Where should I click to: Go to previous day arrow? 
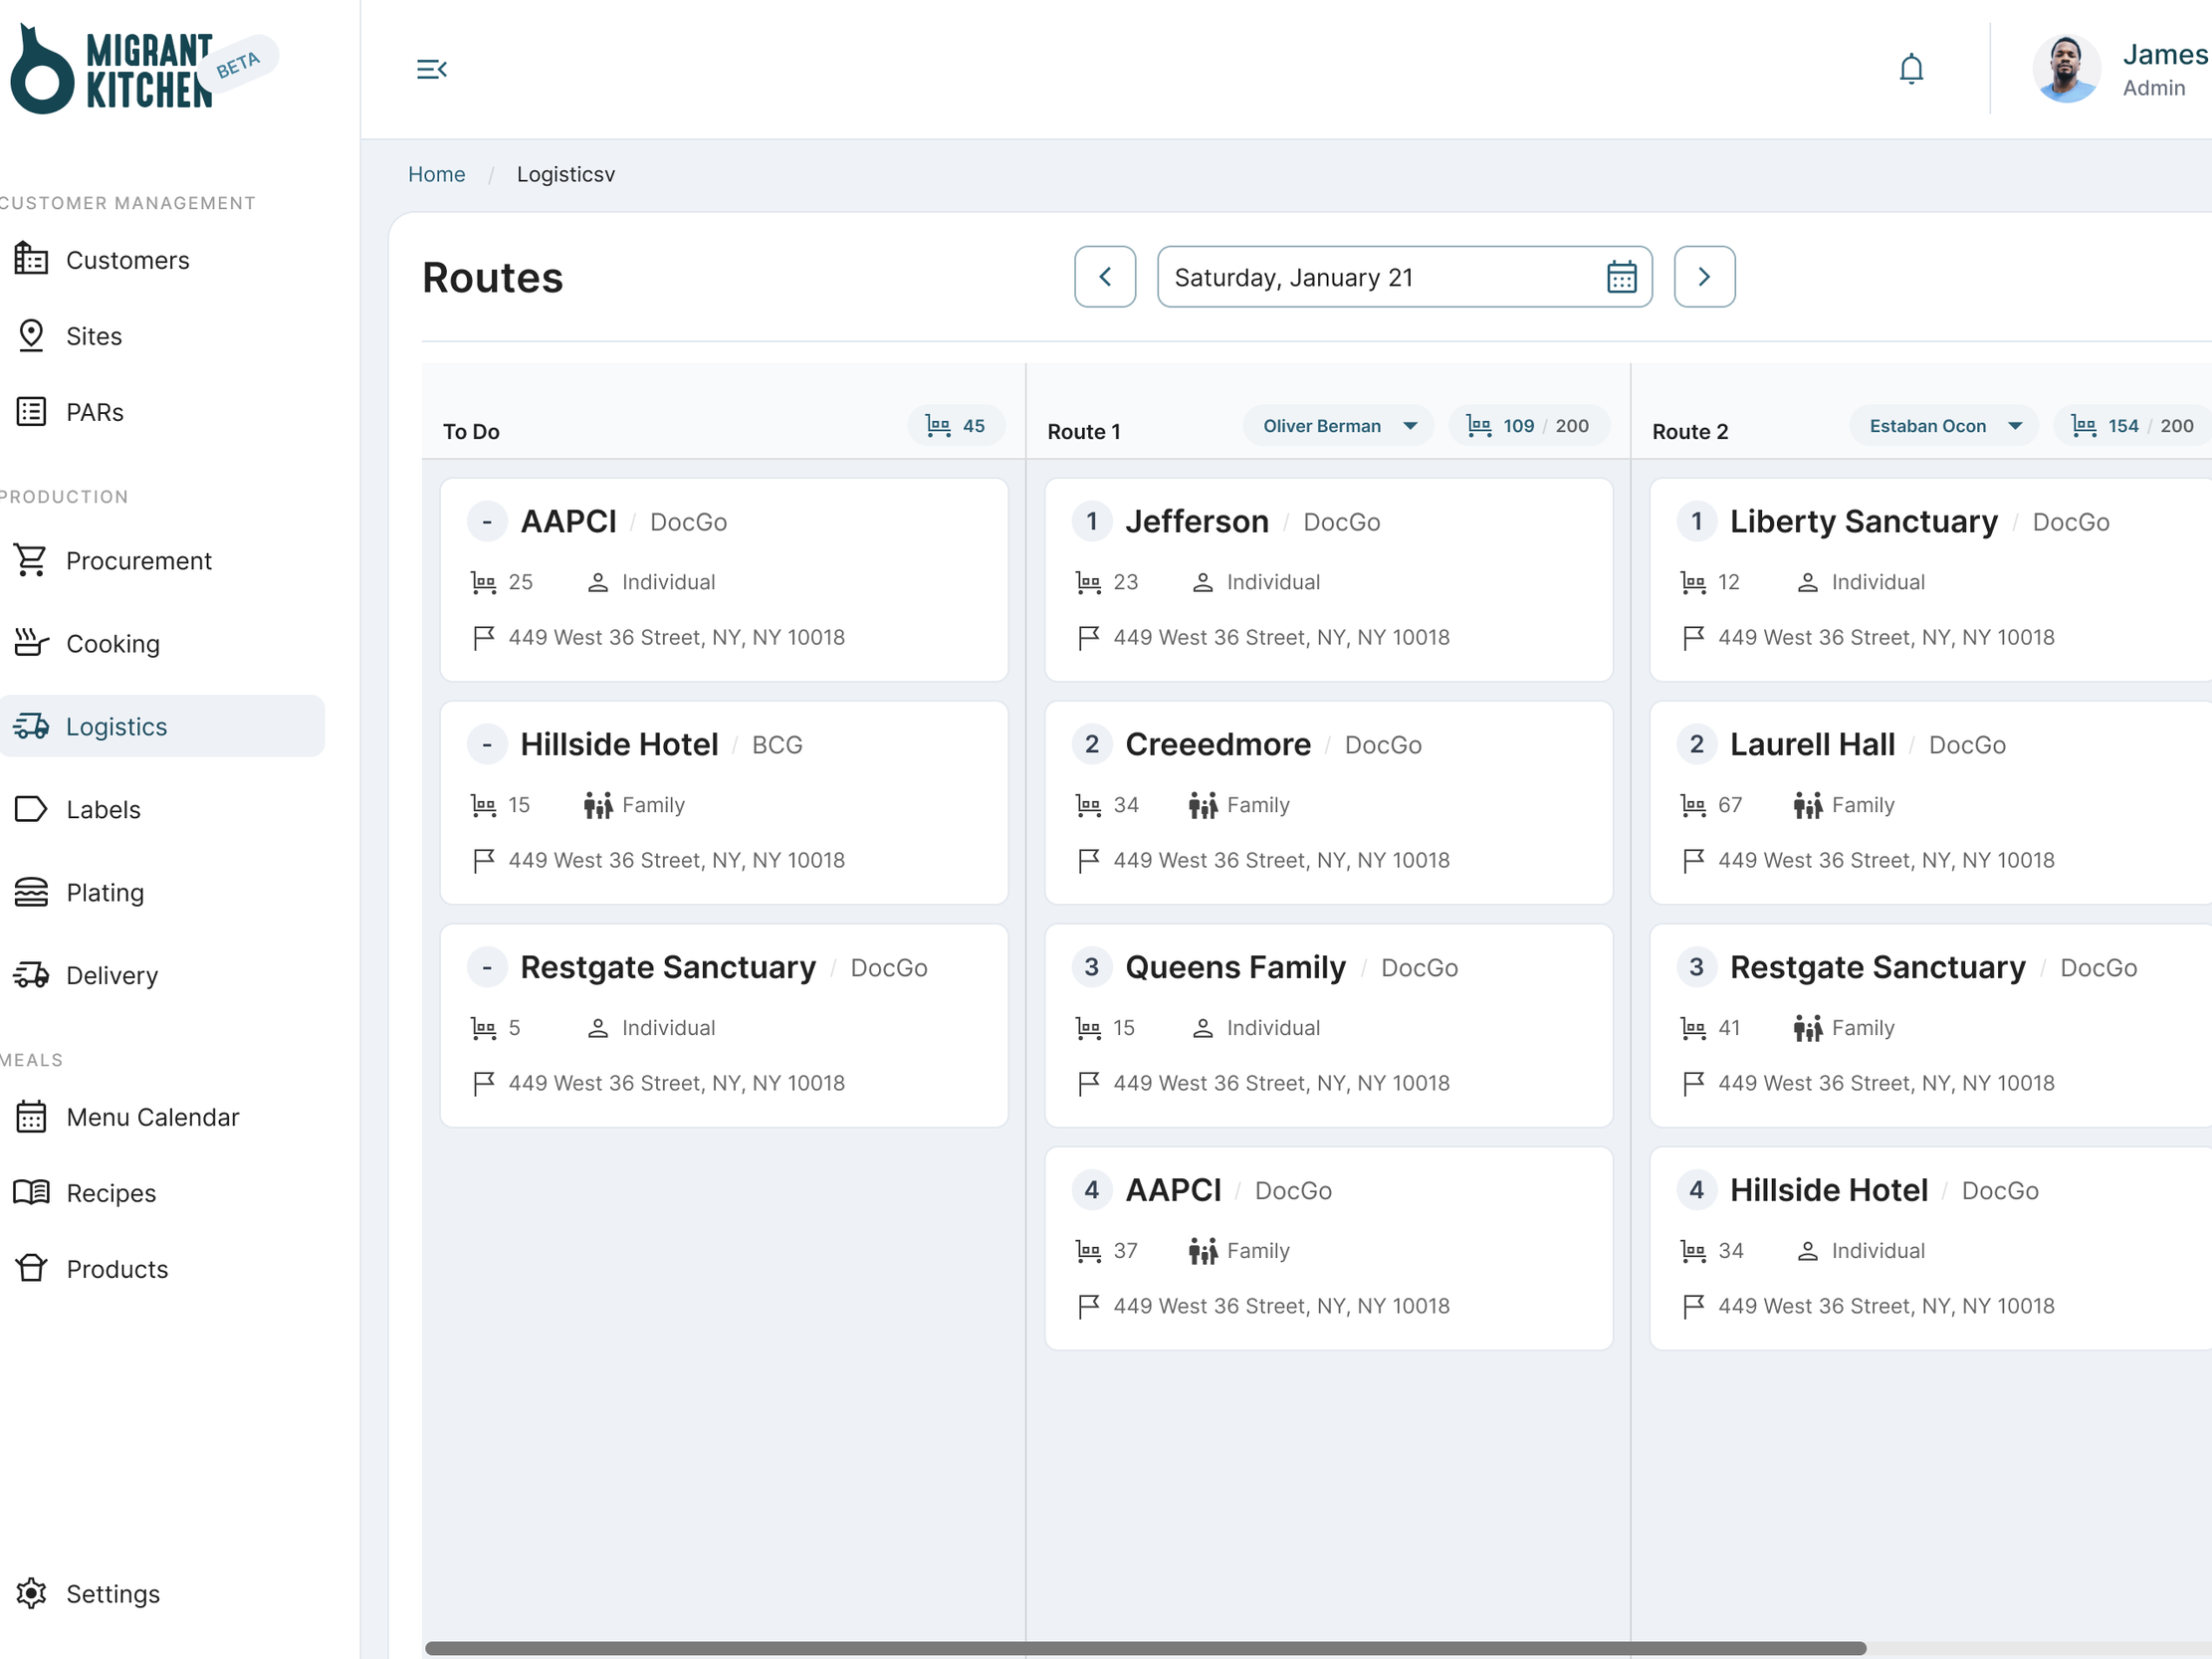click(x=1104, y=277)
